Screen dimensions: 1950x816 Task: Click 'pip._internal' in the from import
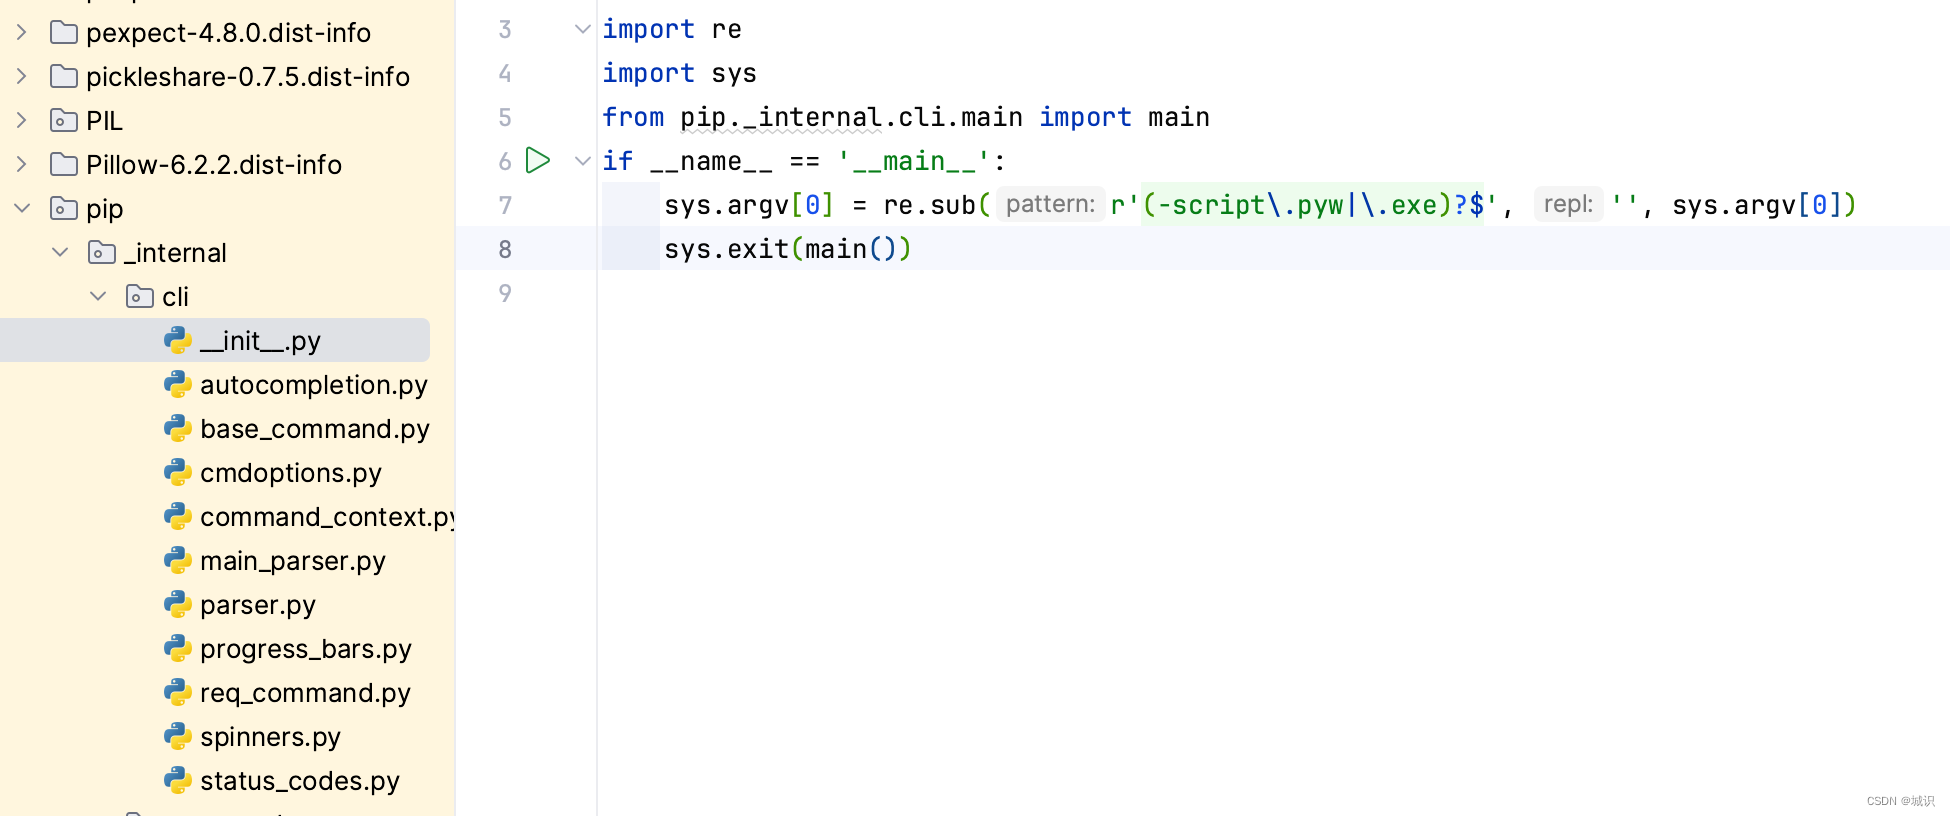781,117
